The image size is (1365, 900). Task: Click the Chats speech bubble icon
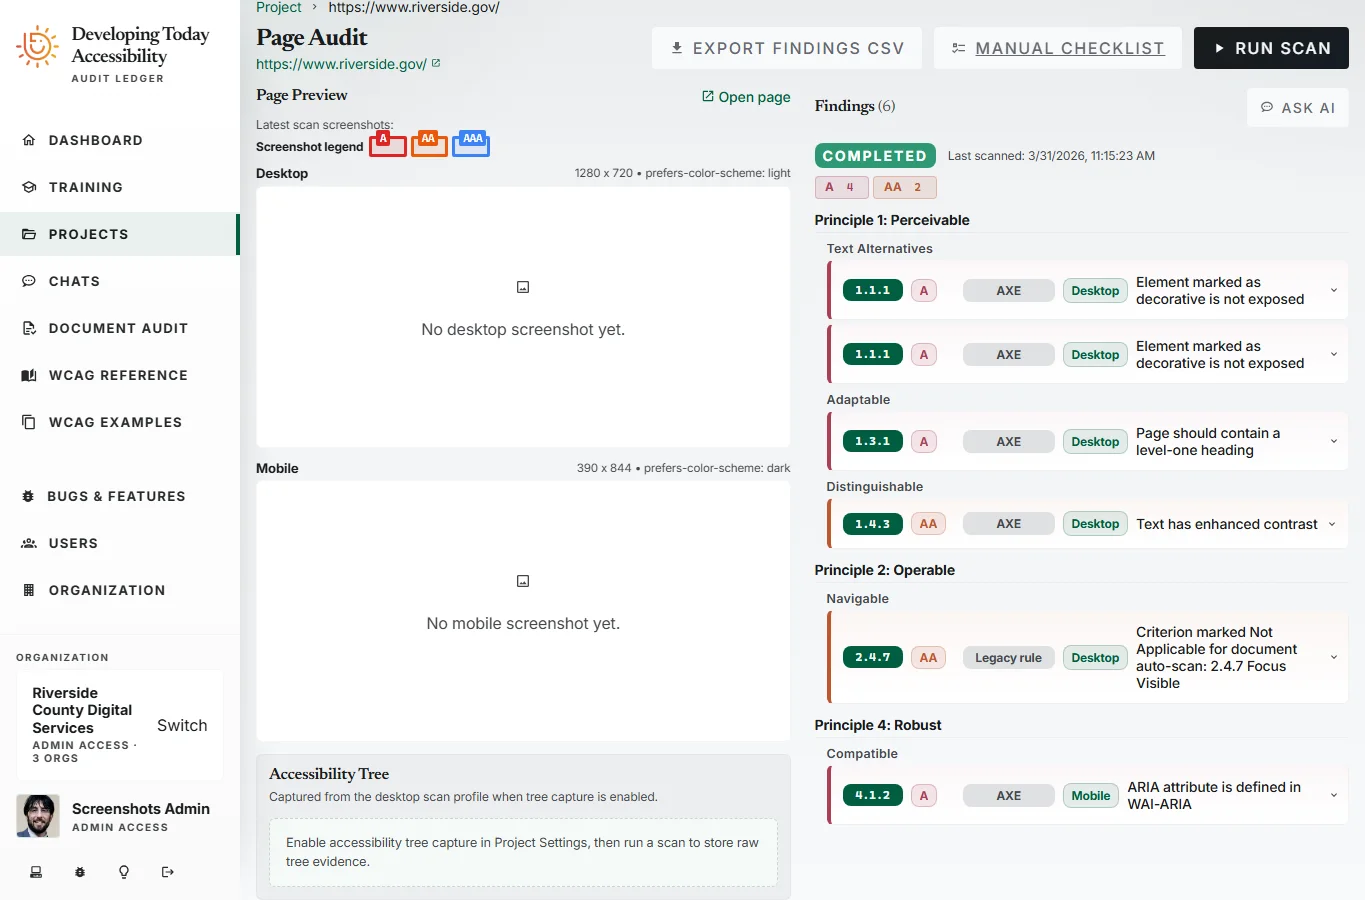(29, 281)
